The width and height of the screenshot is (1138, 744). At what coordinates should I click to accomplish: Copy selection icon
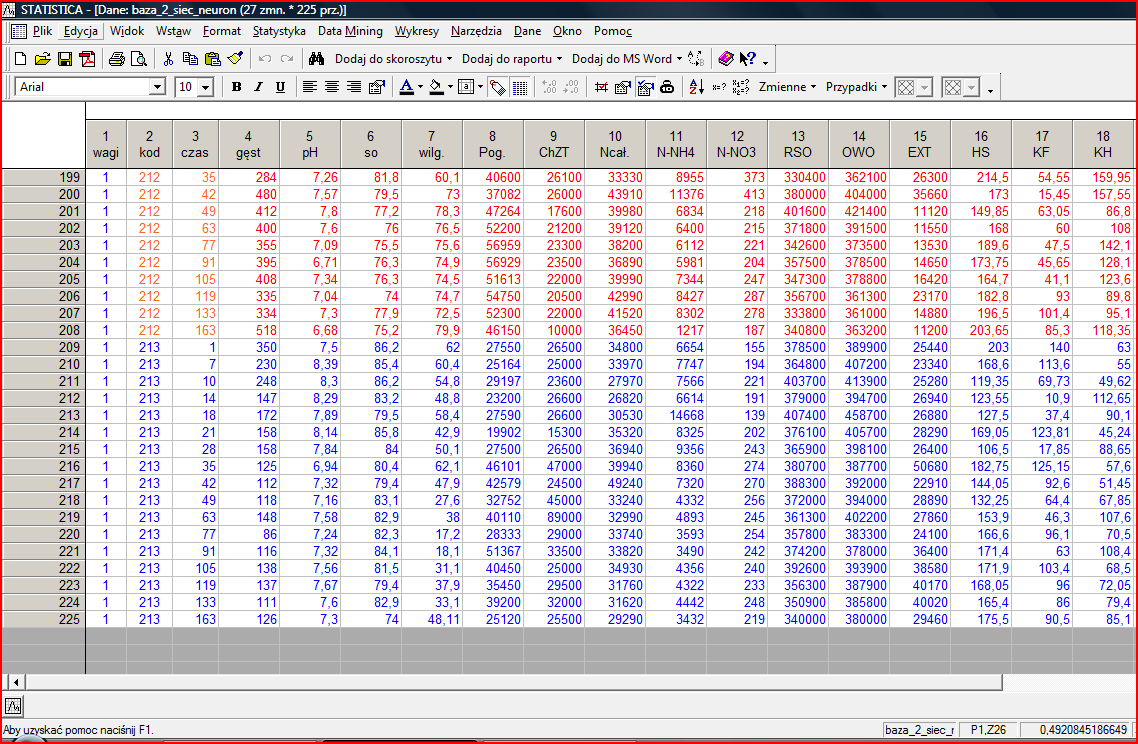point(190,59)
